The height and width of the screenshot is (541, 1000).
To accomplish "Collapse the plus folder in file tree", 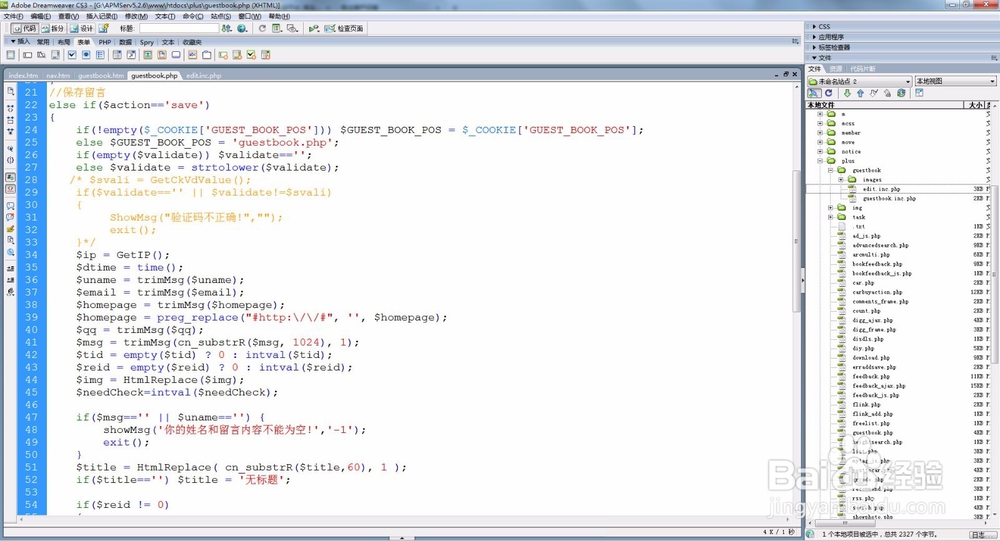I will [x=821, y=161].
